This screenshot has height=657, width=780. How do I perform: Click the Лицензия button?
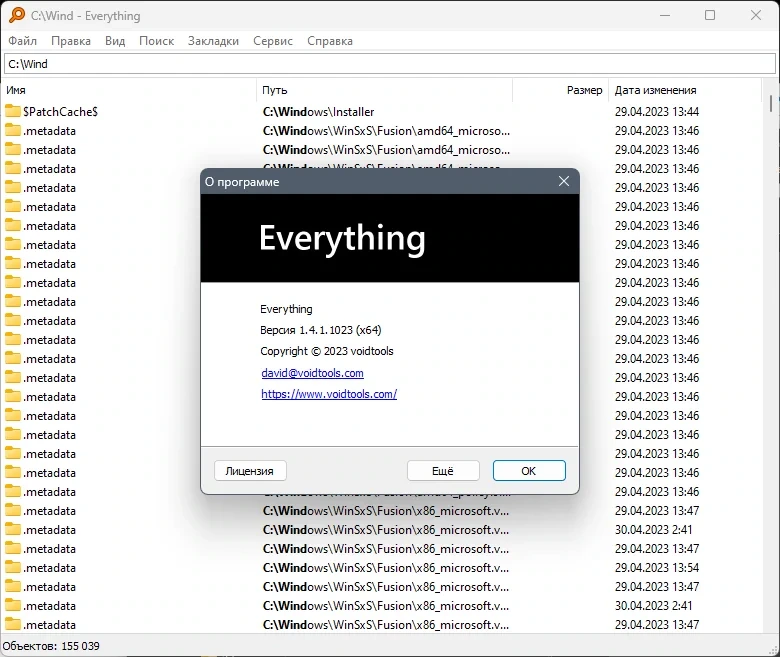pyautogui.click(x=250, y=470)
